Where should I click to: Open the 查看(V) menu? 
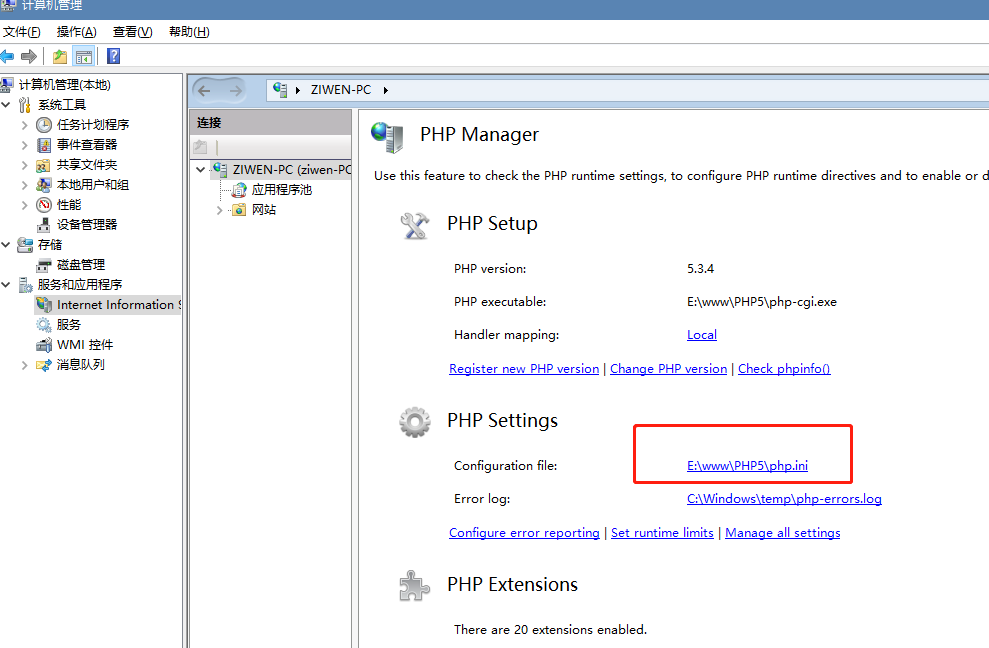(132, 32)
